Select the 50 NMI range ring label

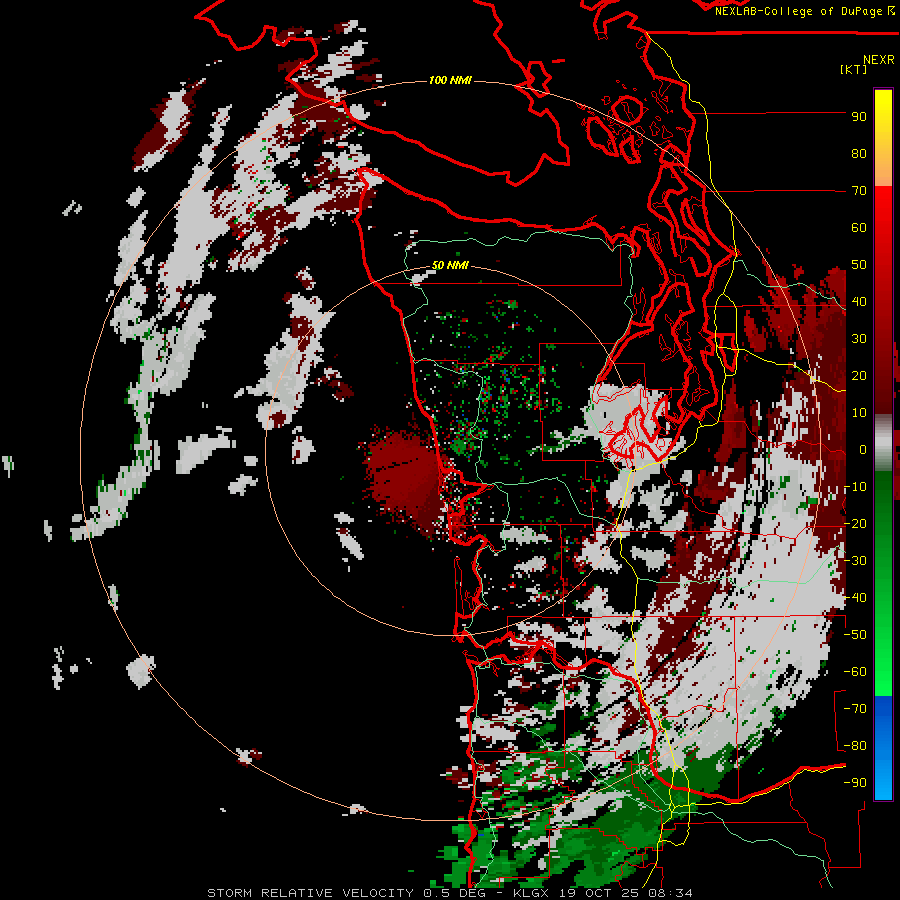point(451,265)
